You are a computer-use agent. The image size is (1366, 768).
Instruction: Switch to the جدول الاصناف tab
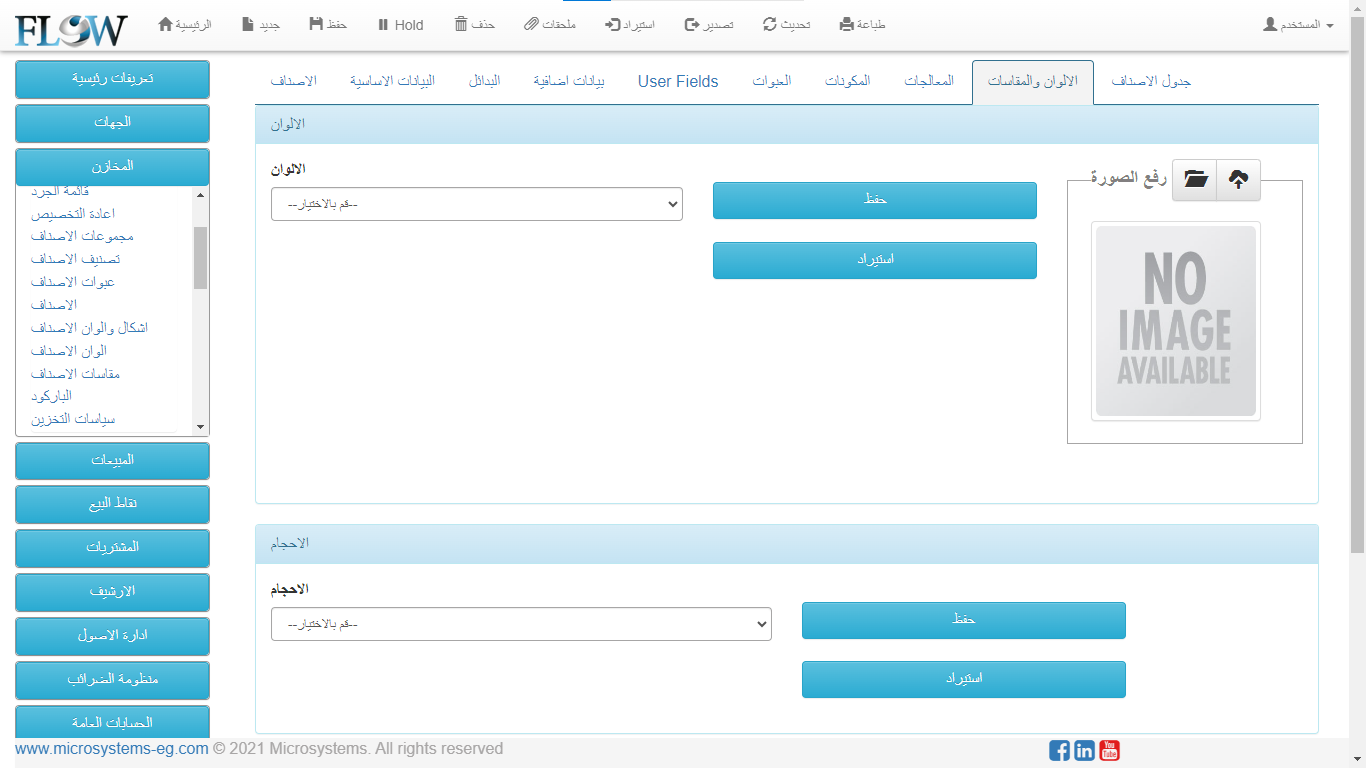[1151, 82]
